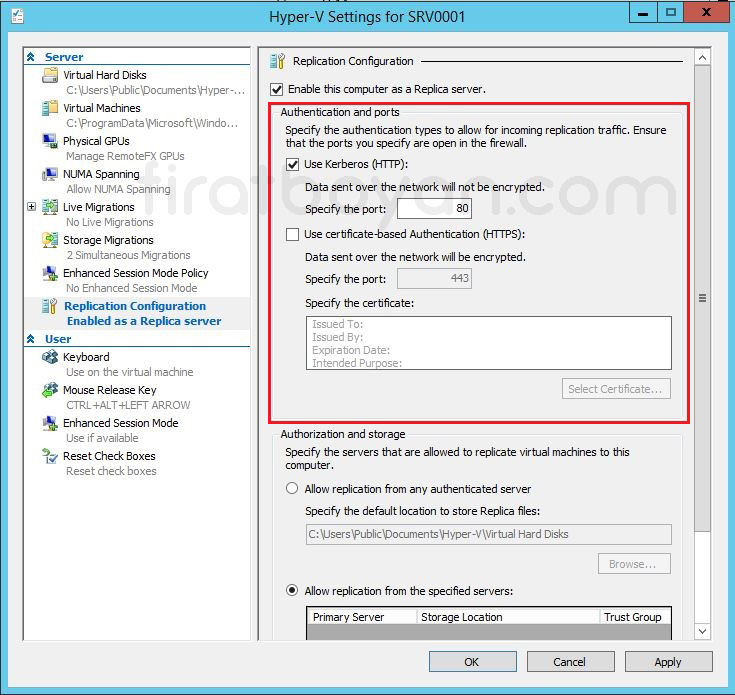Click the Virtual Machines icon

coord(50,108)
